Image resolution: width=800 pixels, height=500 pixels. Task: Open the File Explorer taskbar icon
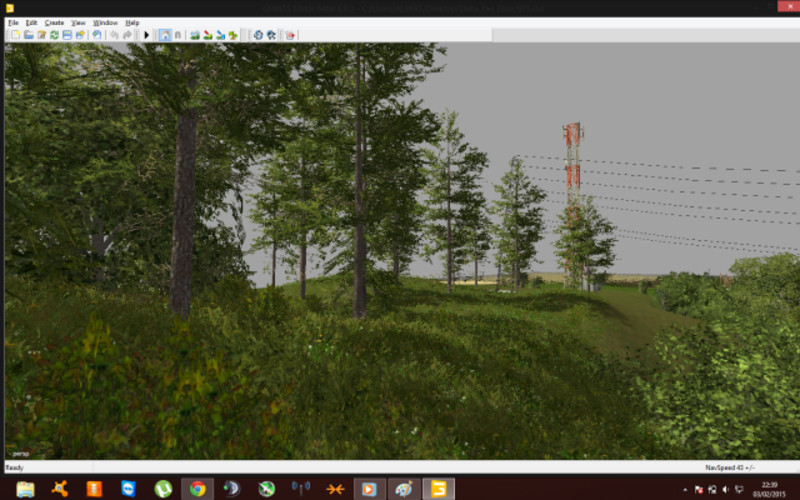[25, 489]
